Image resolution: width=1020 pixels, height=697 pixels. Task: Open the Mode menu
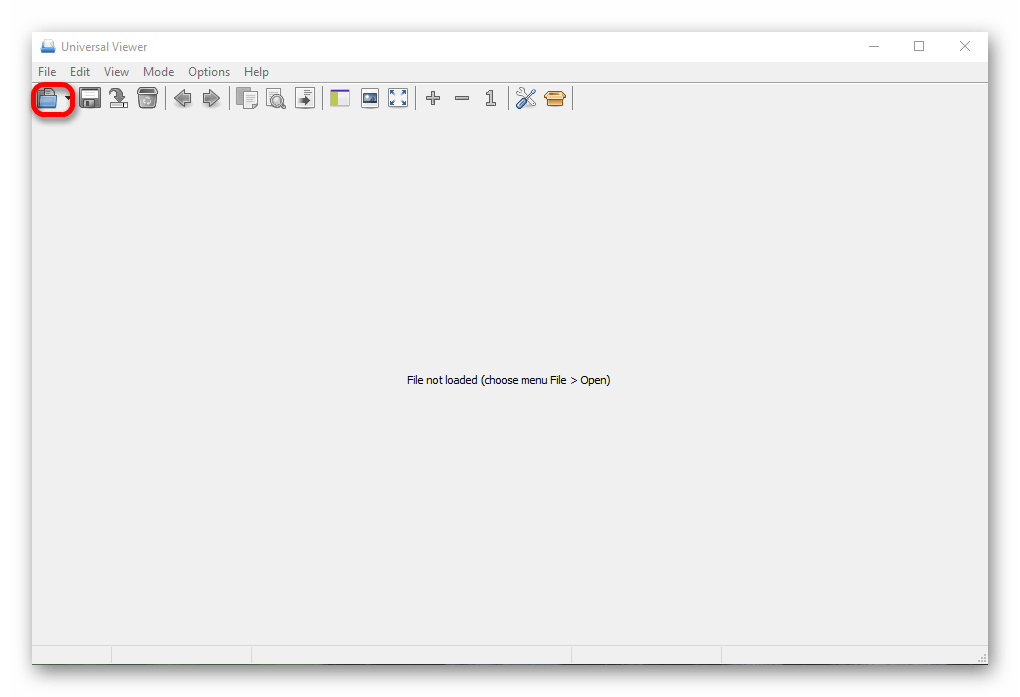(159, 72)
